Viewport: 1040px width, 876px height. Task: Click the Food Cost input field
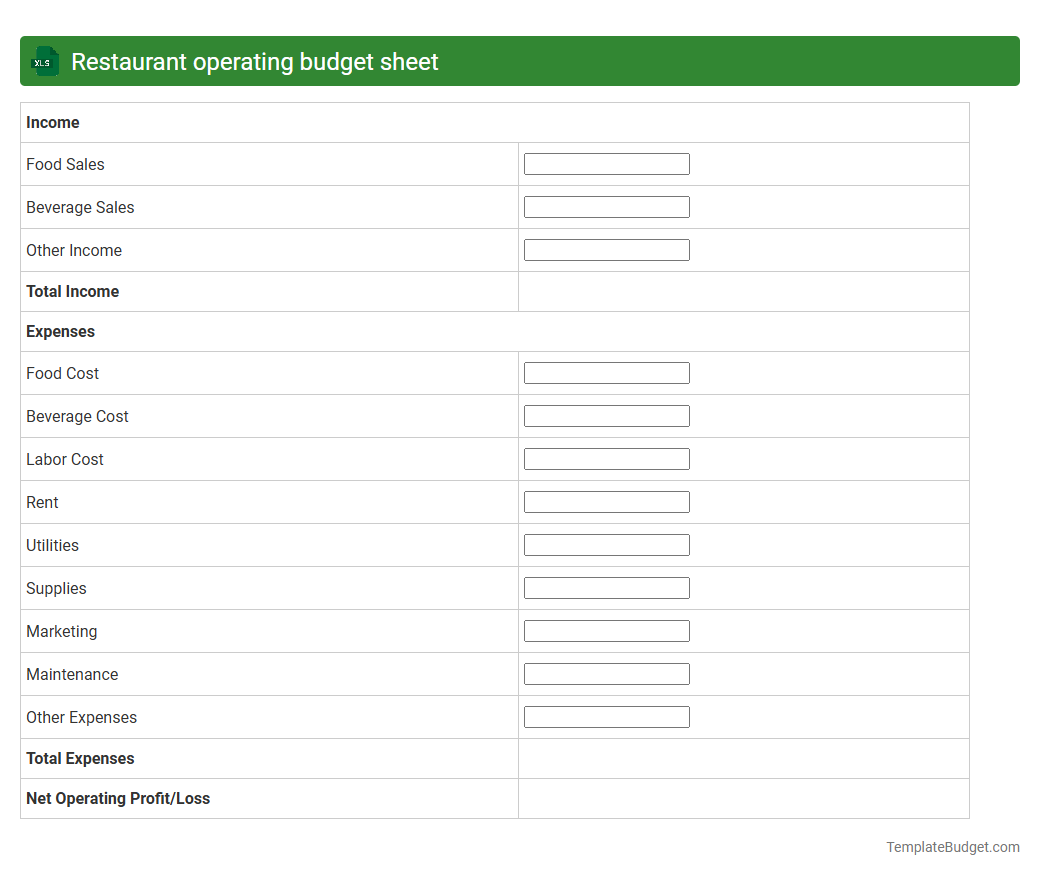[x=606, y=372]
